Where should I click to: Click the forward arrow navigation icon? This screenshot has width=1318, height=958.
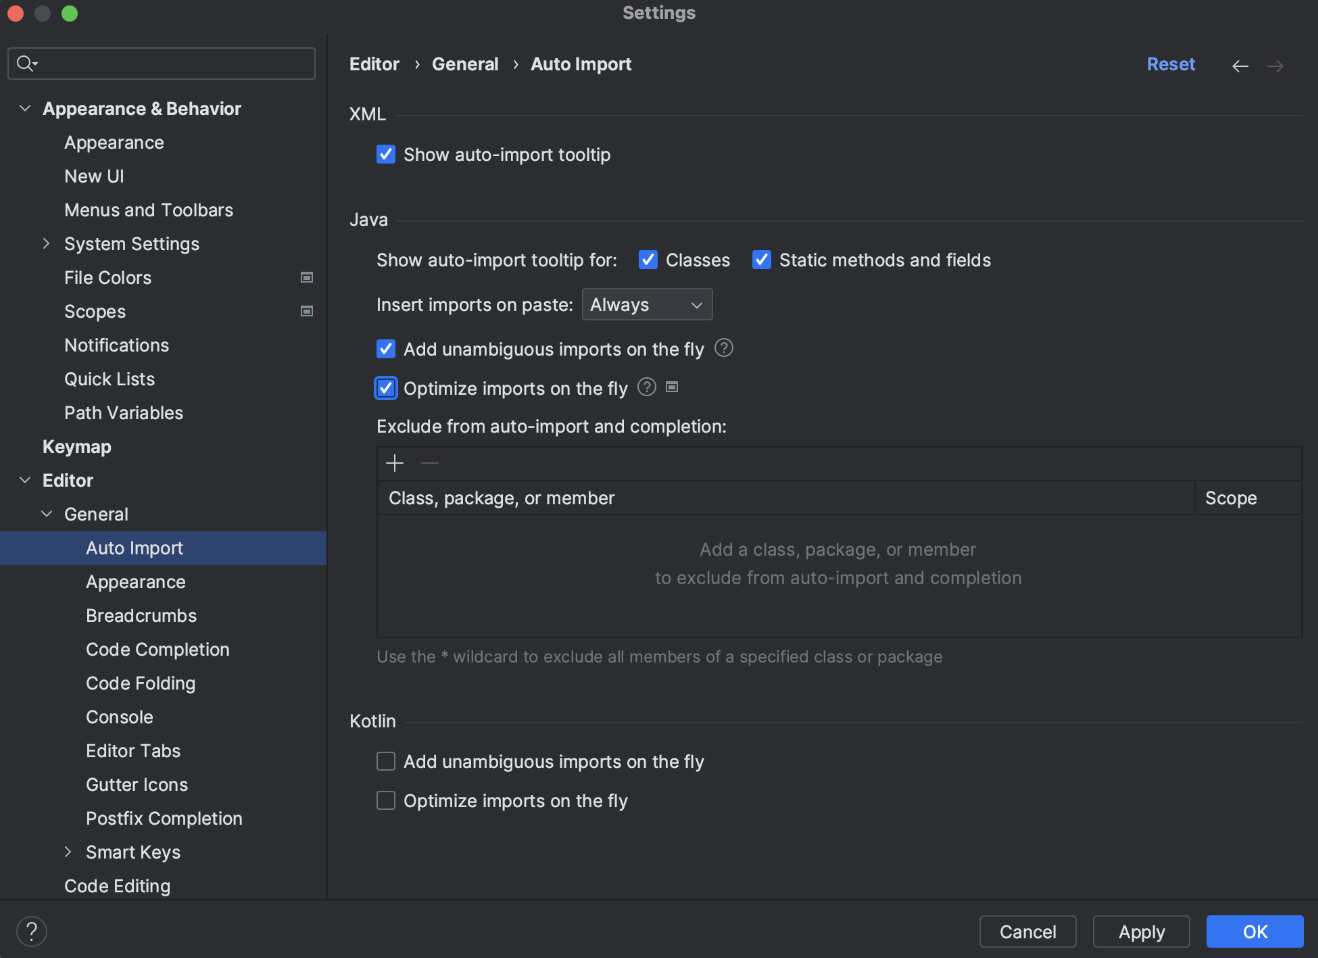[x=1275, y=66]
